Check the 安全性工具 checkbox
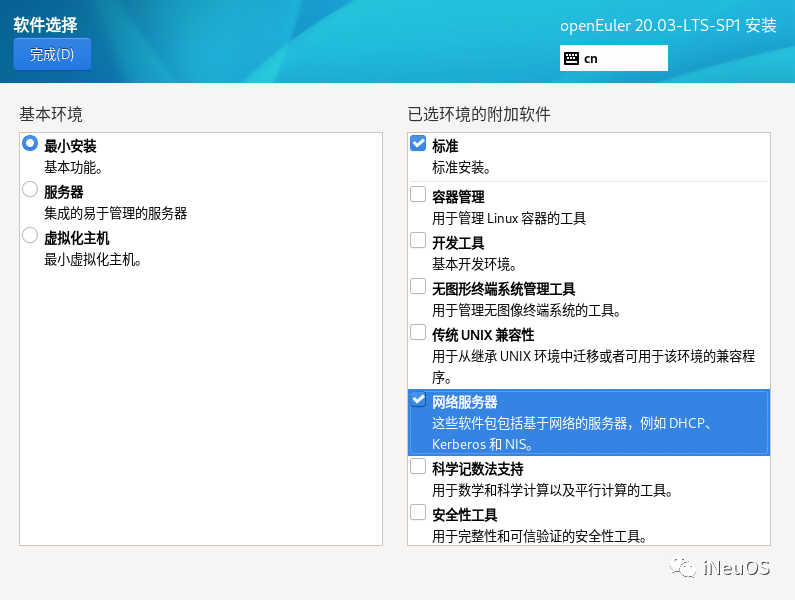 (418, 512)
